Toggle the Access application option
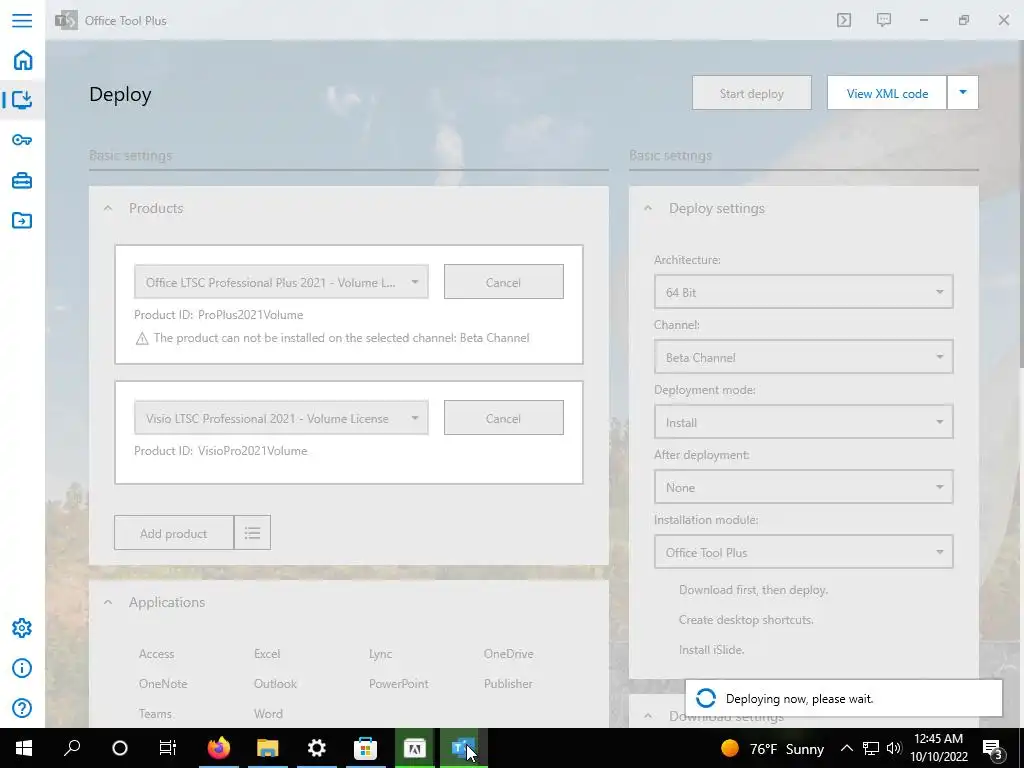The width and height of the screenshot is (1024, 768). (x=156, y=654)
